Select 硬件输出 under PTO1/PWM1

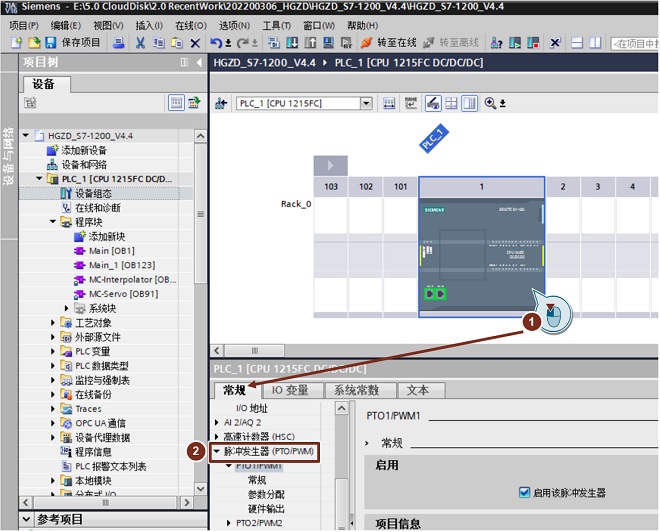[x=266, y=509]
